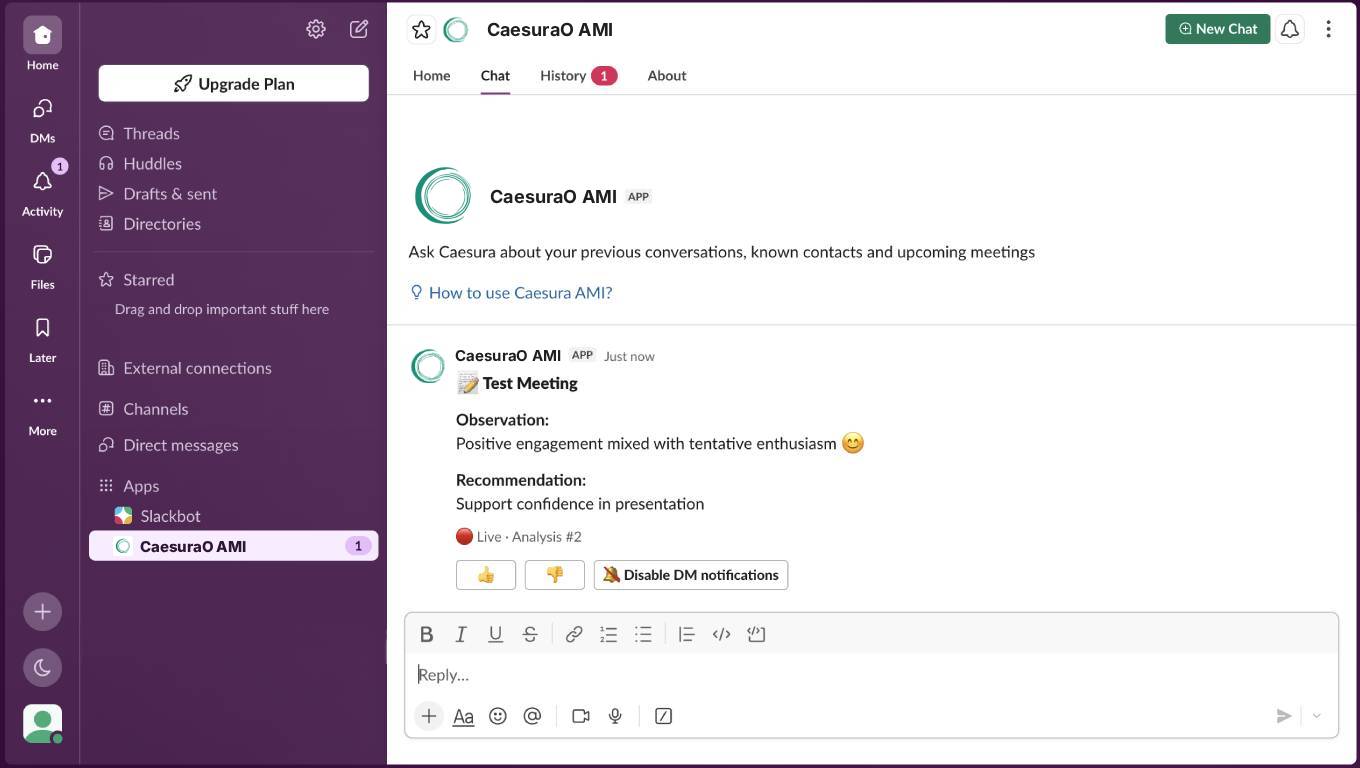Mention someone with the @ icon
Viewport: 1360px width, 768px height.
tap(532, 716)
